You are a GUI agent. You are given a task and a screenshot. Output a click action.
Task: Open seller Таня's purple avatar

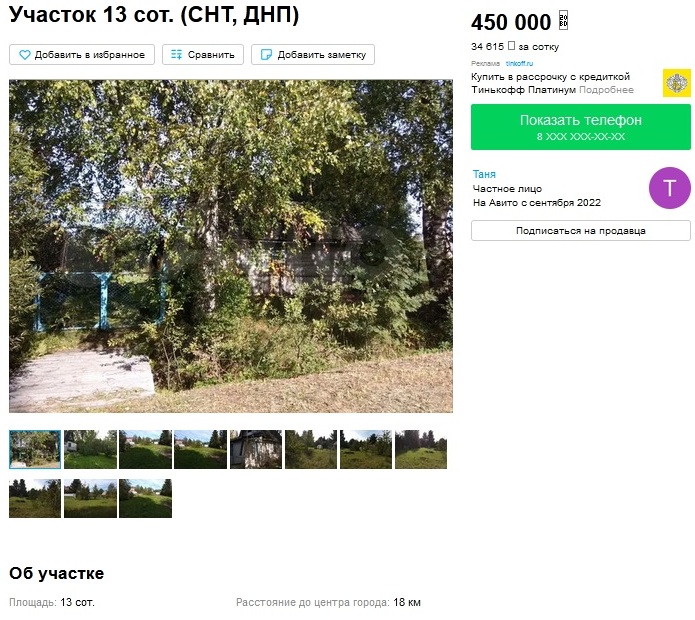[669, 188]
